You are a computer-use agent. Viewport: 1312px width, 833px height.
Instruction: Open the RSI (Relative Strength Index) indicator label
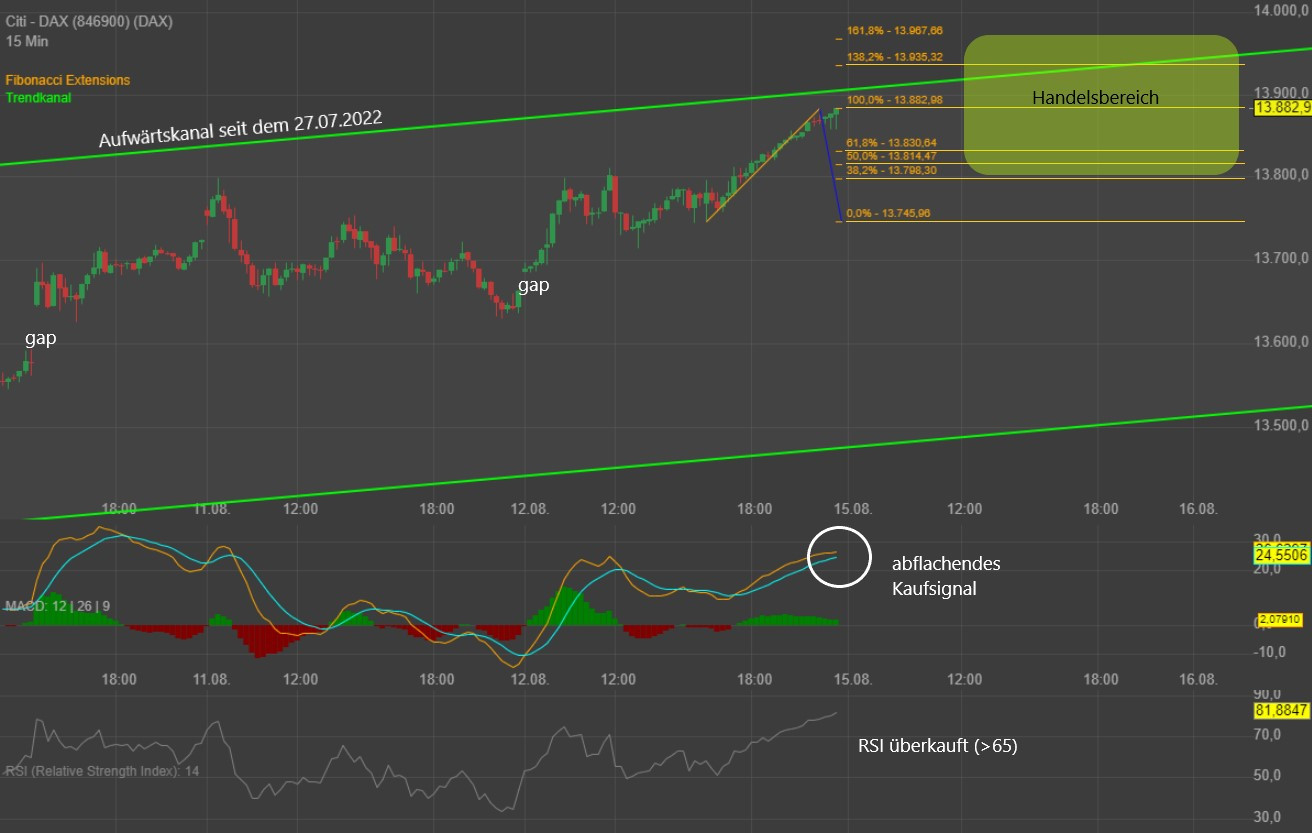tap(102, 771)
